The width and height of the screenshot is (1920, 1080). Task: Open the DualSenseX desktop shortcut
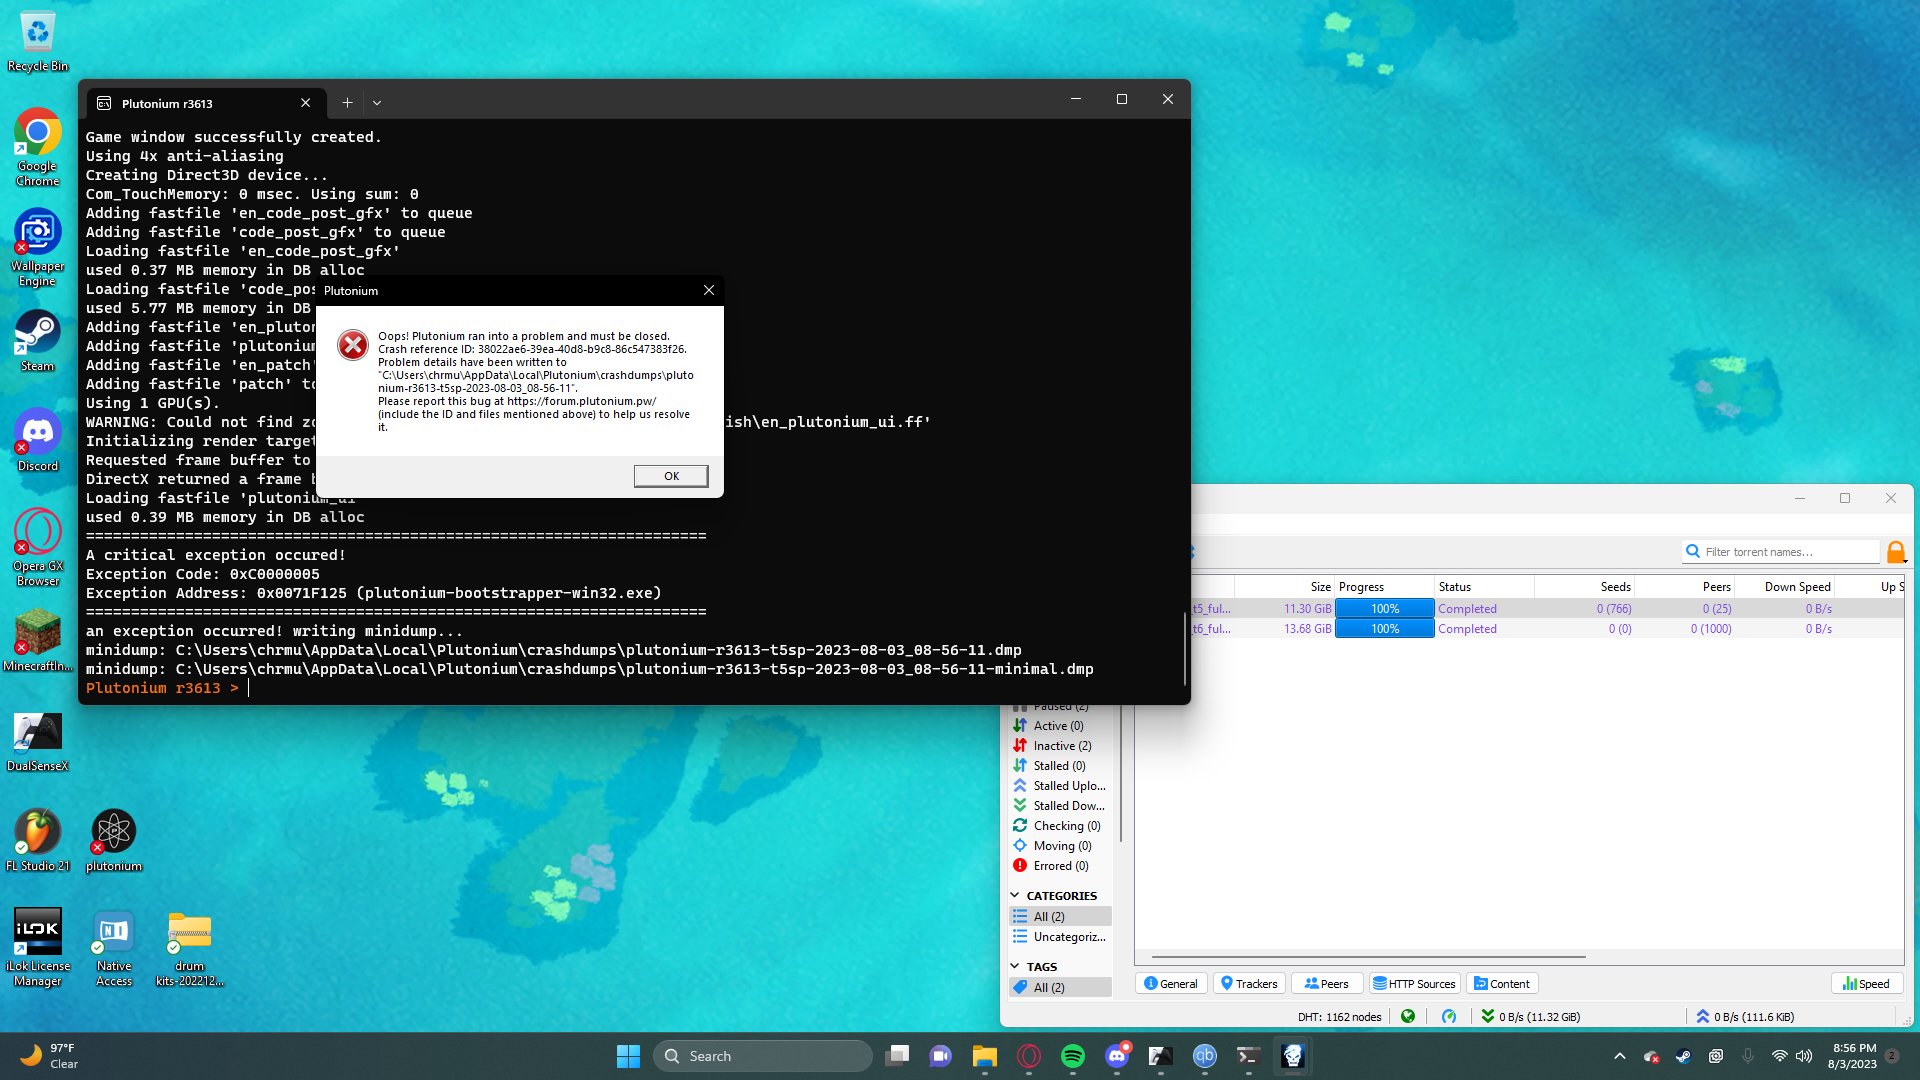37,740
